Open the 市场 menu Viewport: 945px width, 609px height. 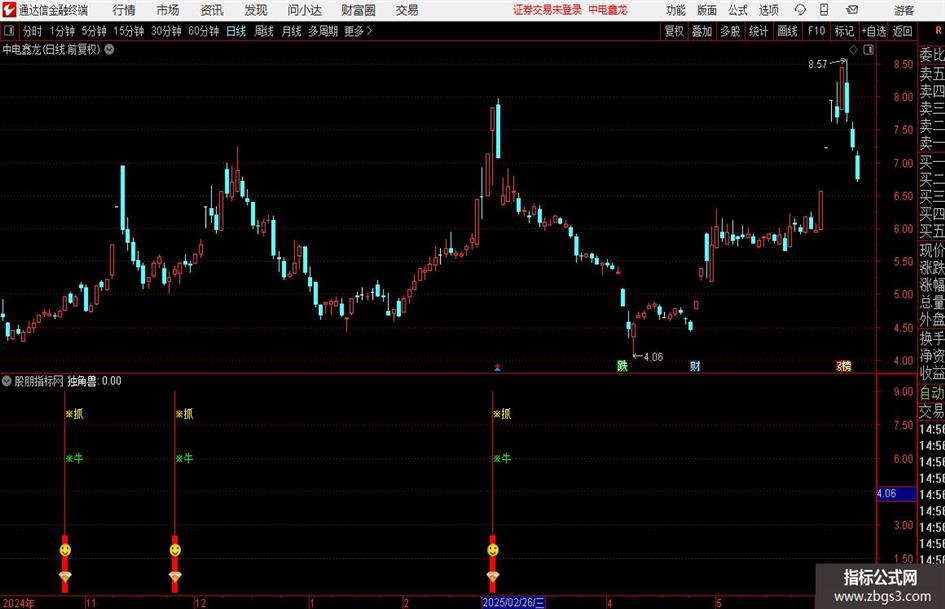point(168,10)
